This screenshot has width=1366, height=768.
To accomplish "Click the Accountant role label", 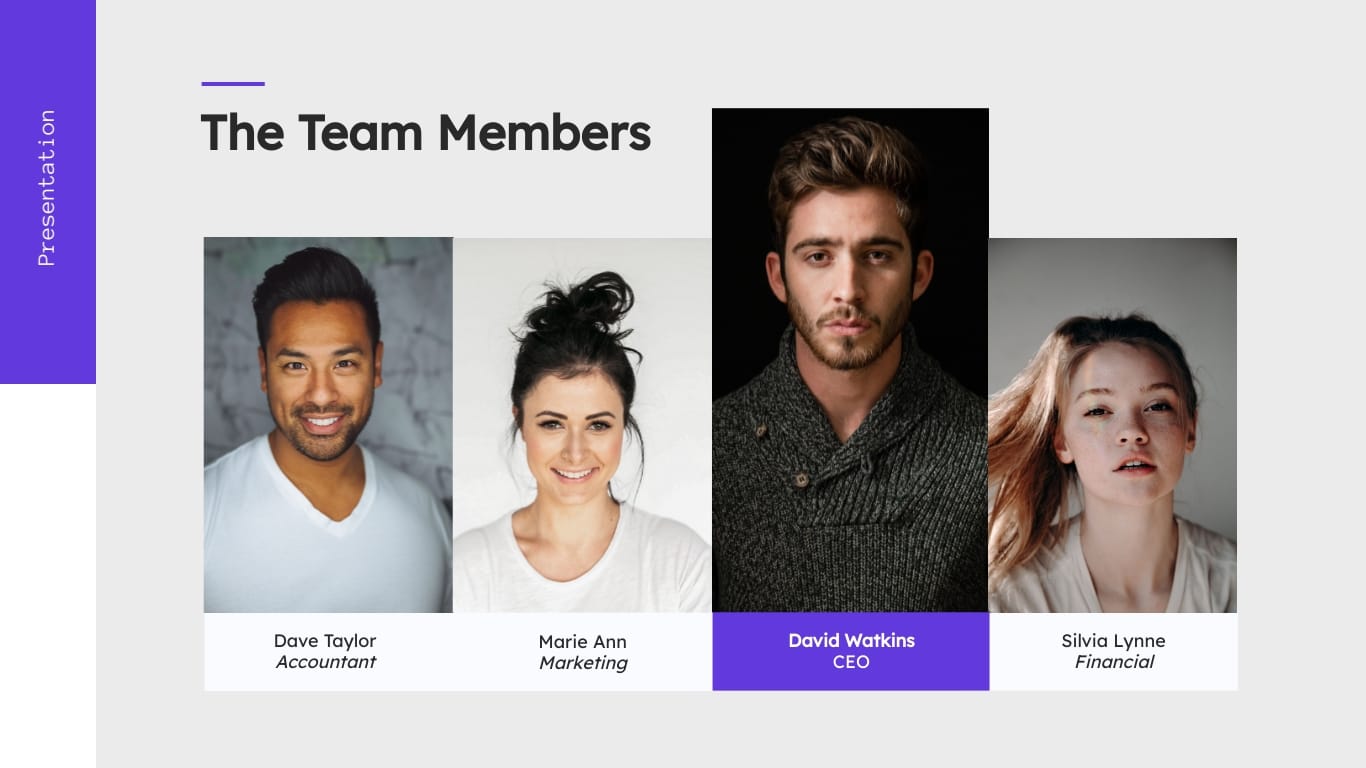I will point(326,662).
